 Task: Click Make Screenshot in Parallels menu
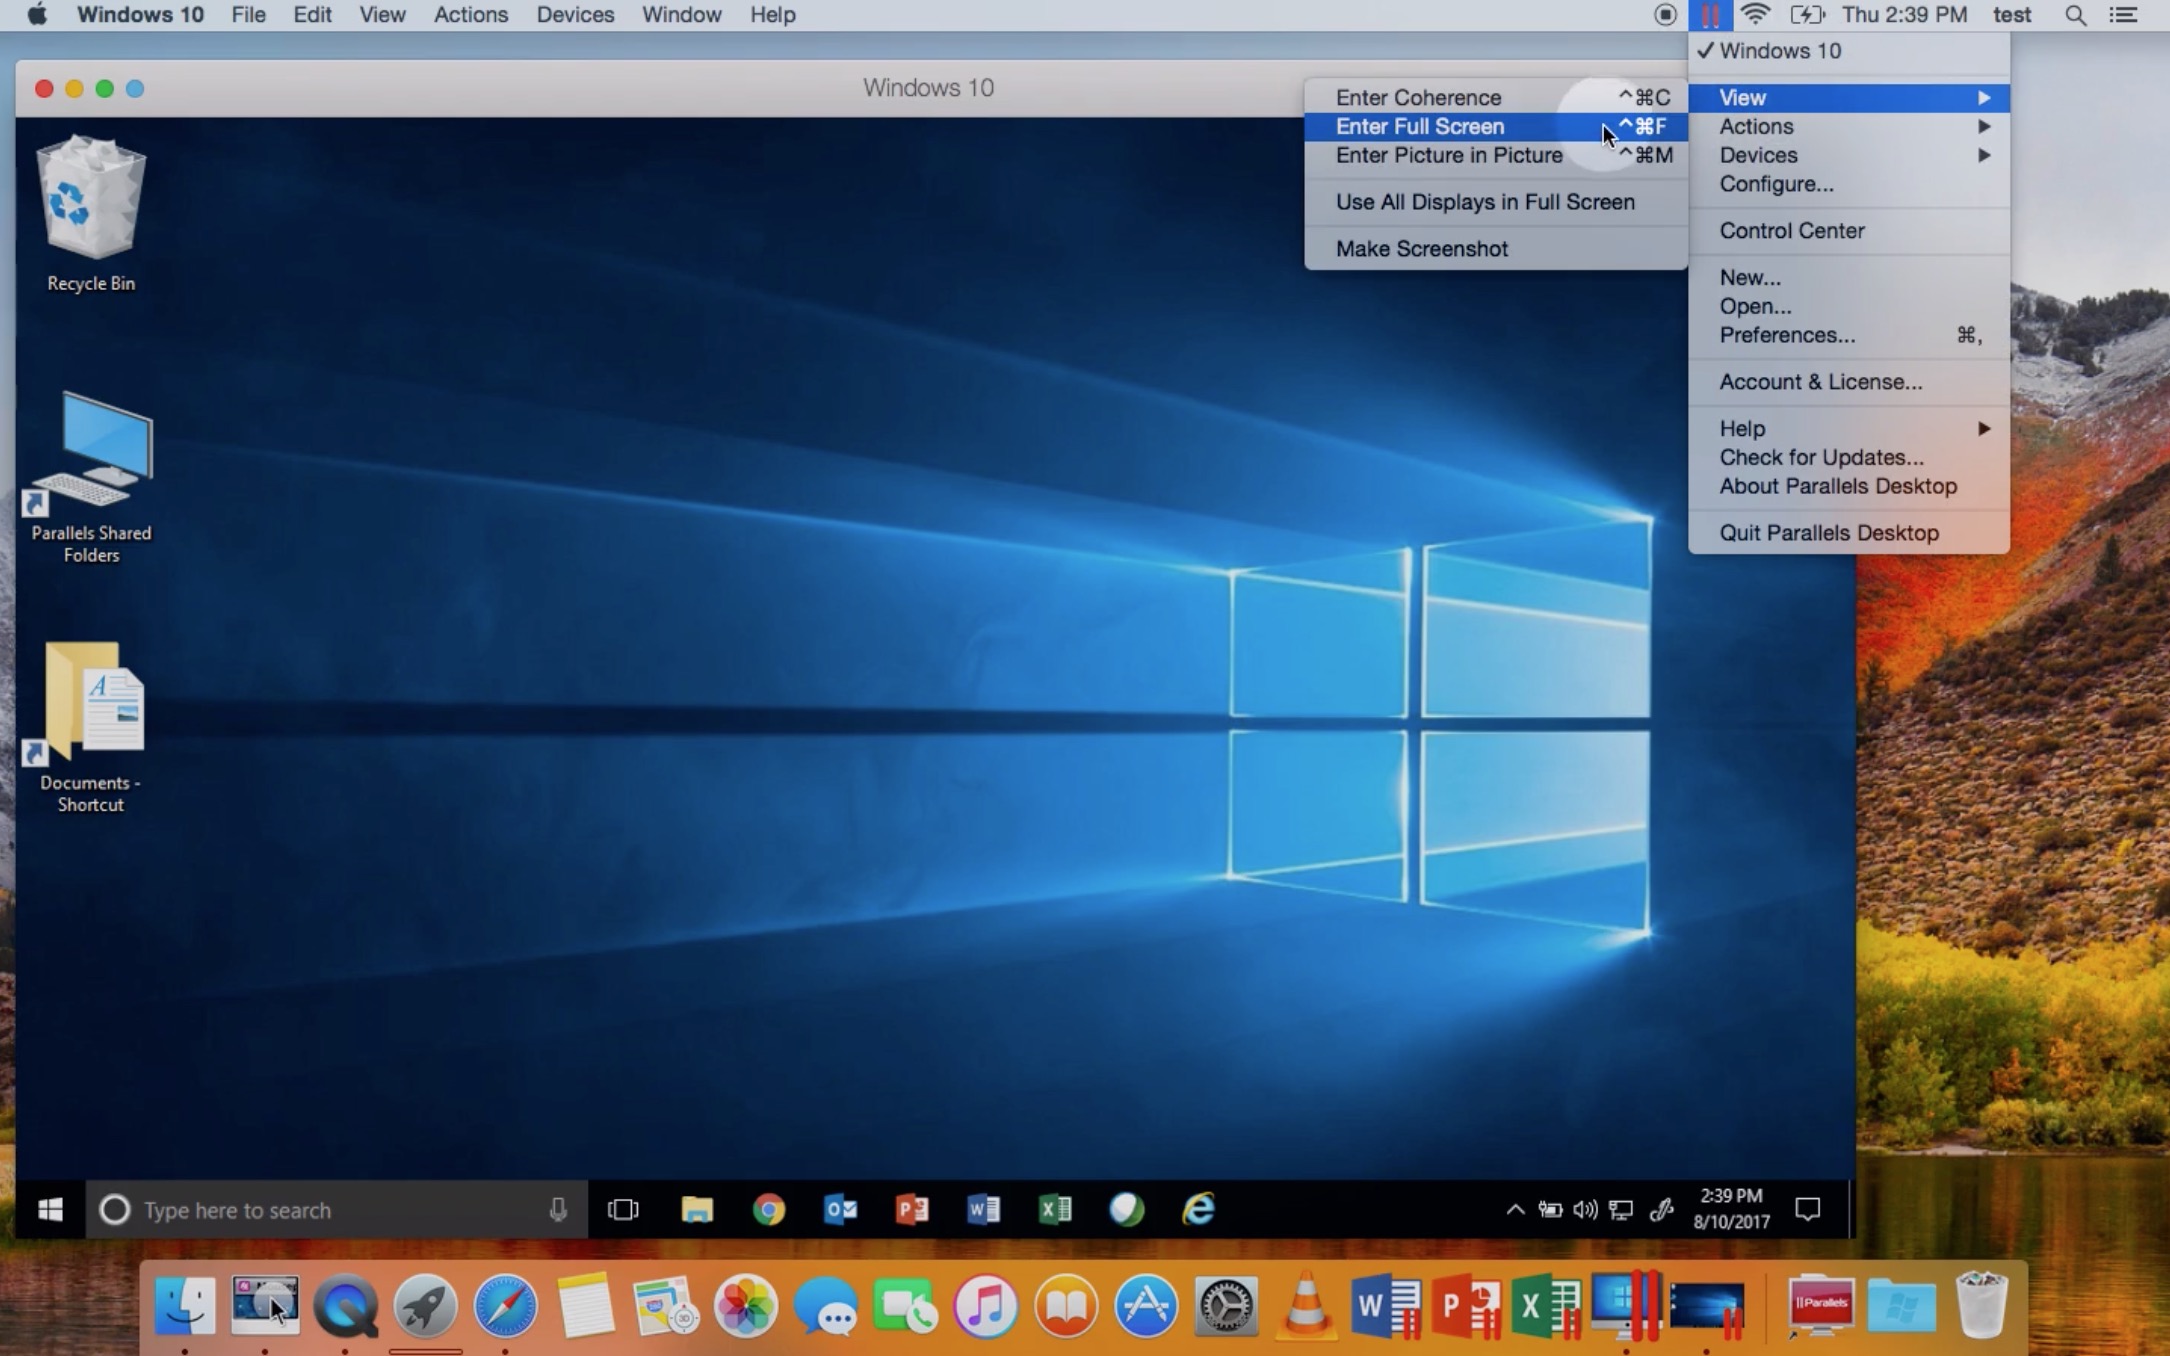tap(1422, 247)
